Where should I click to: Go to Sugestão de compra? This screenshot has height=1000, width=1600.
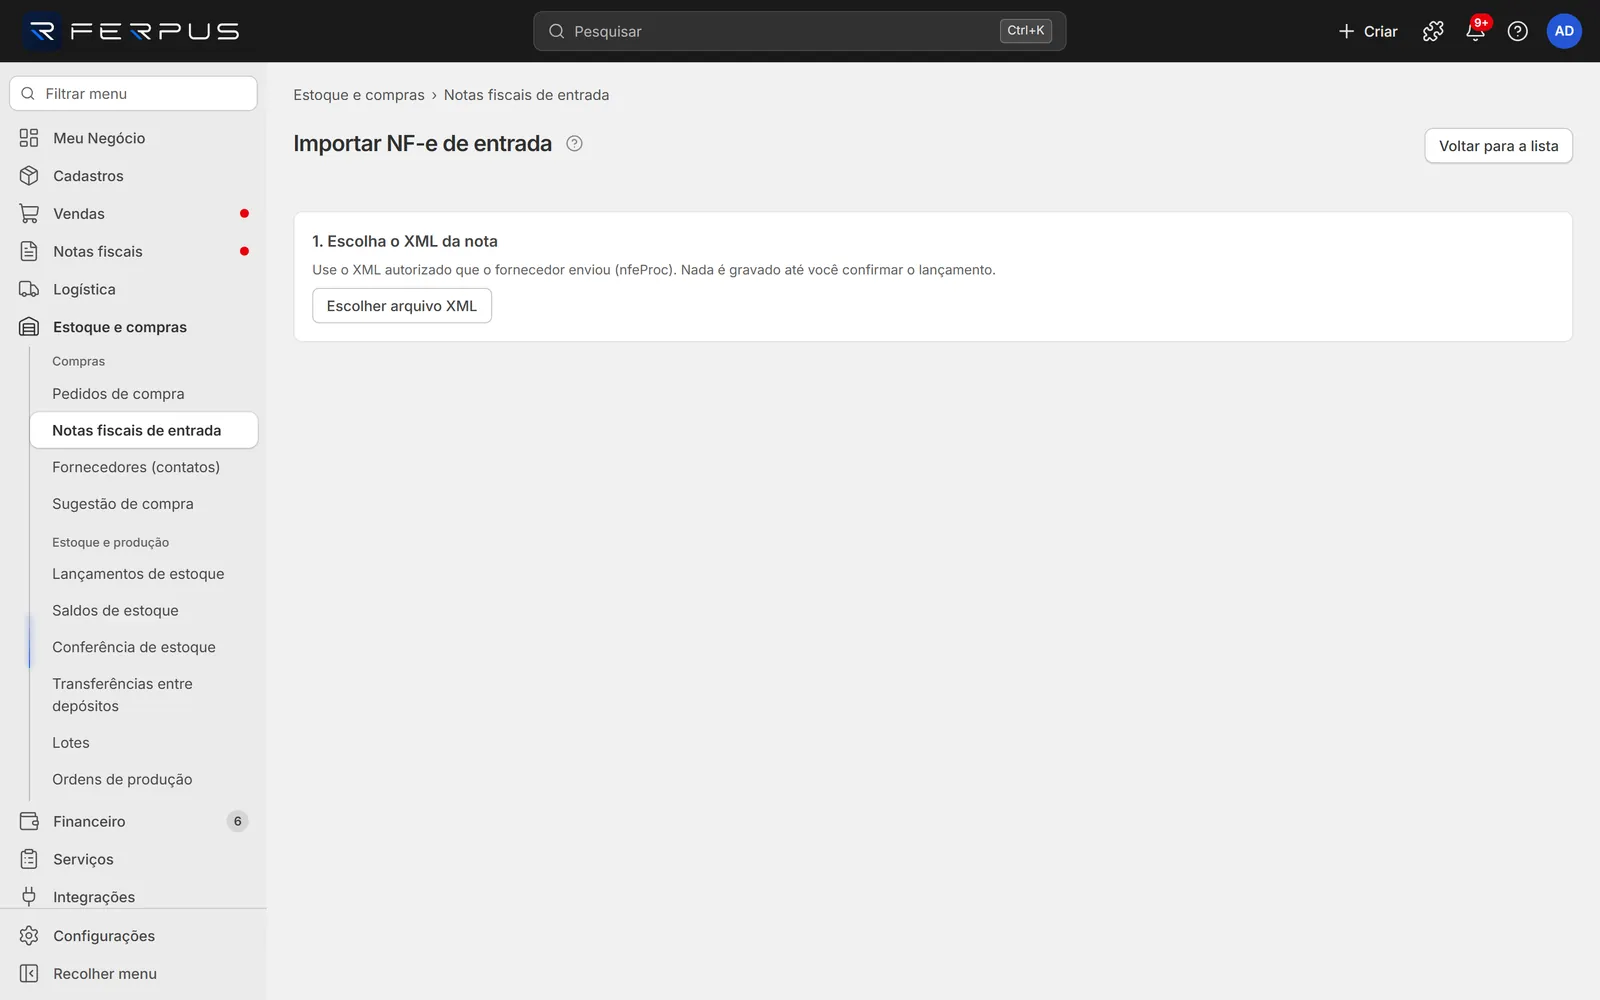pos(144,504)
